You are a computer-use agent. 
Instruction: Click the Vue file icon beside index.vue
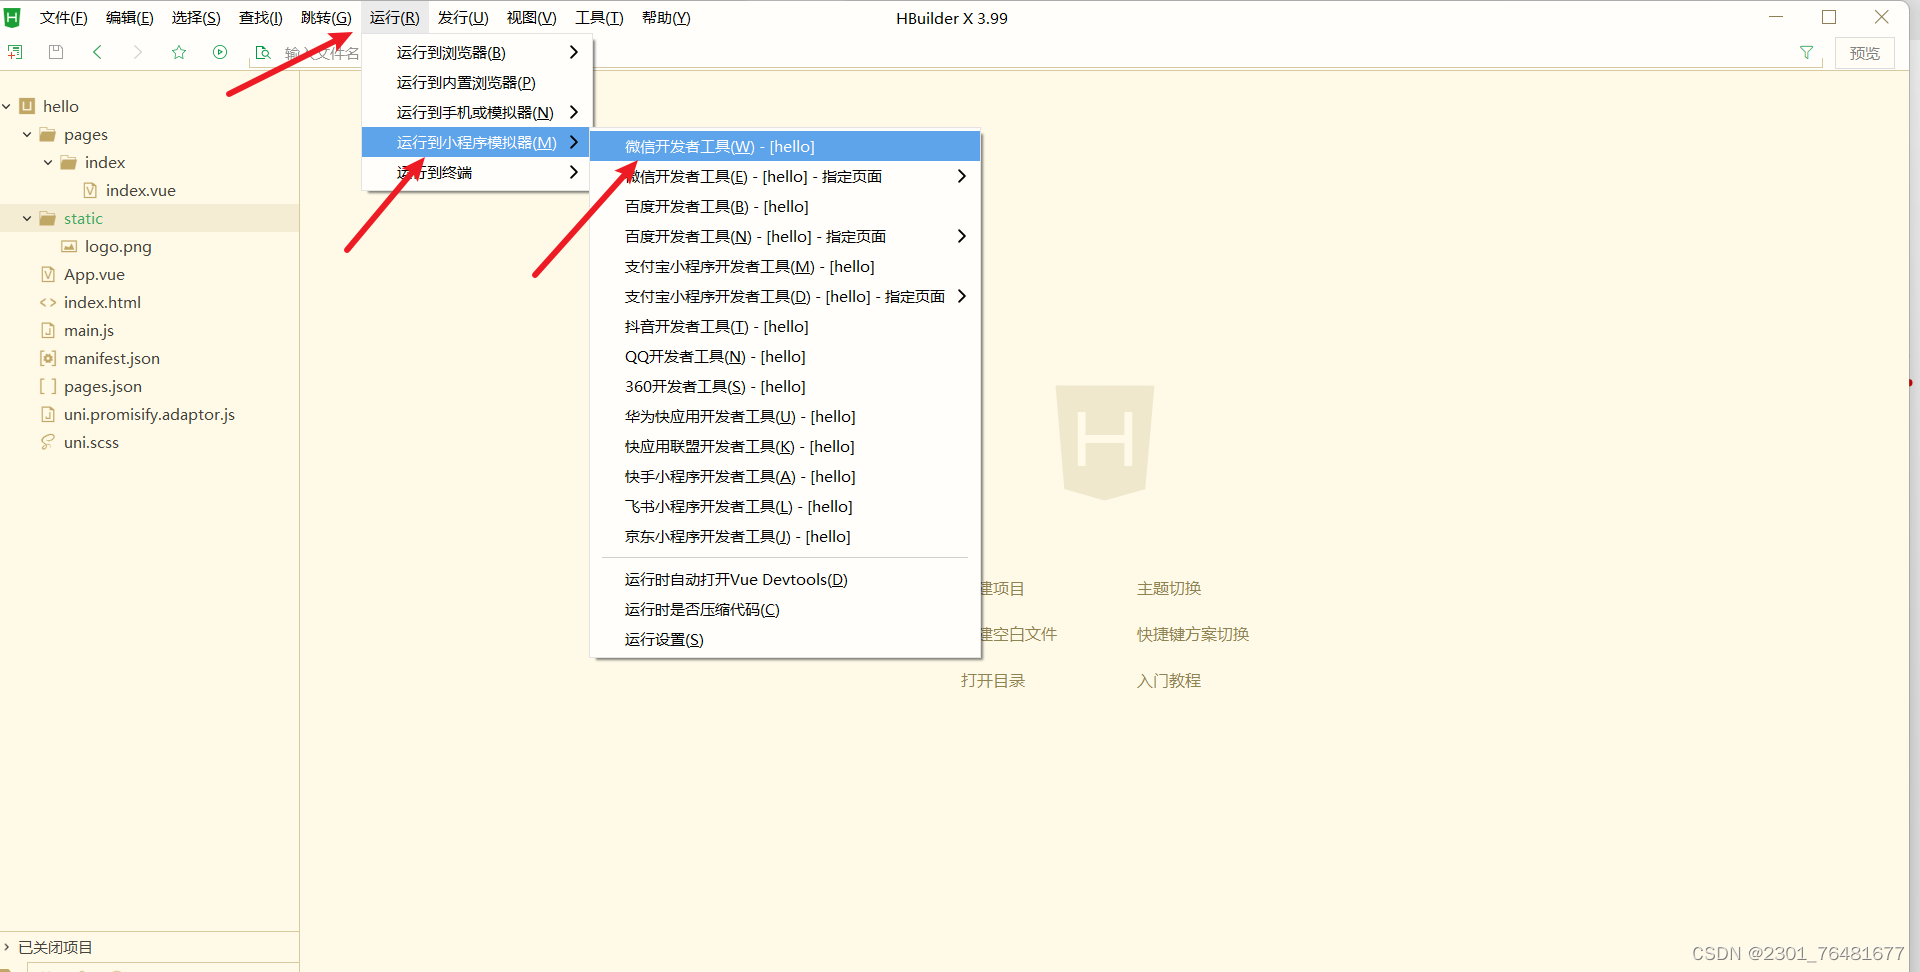[x=90, y=190]
